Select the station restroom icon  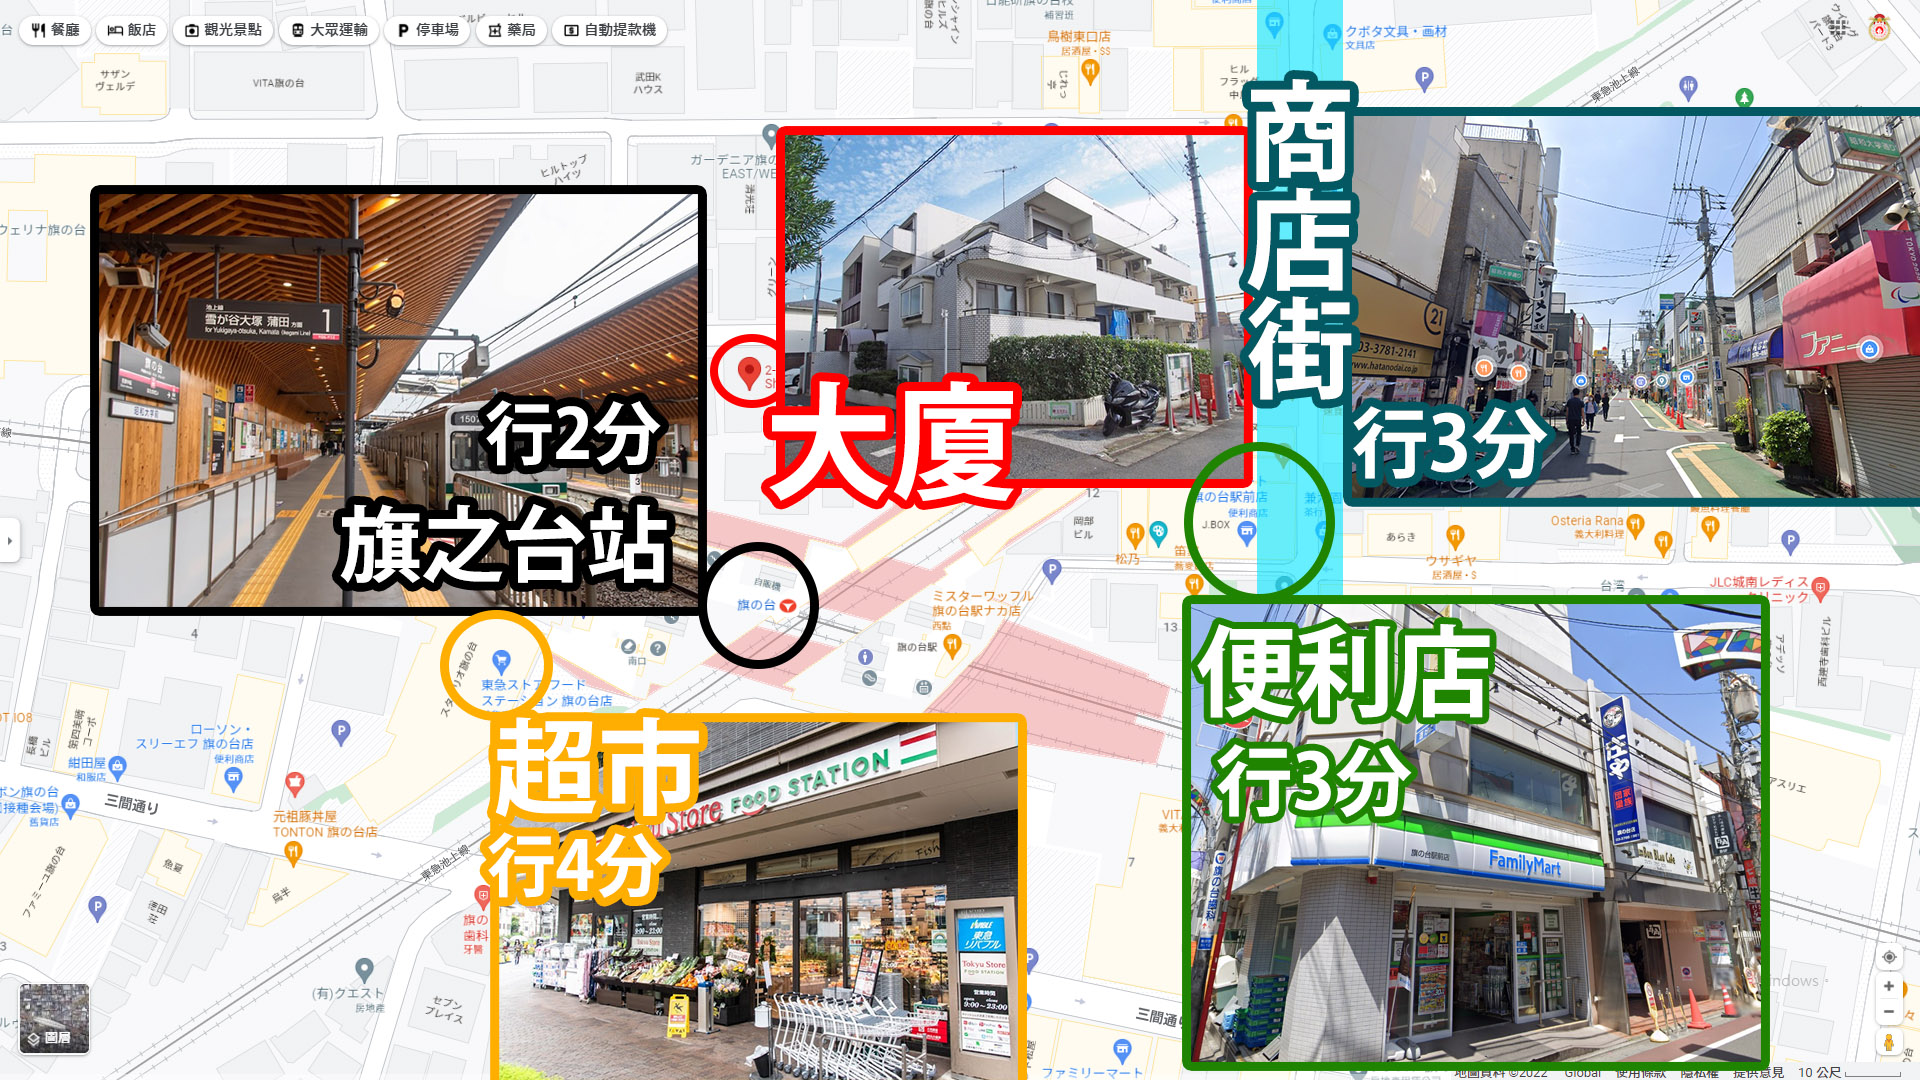coord(866,657)
